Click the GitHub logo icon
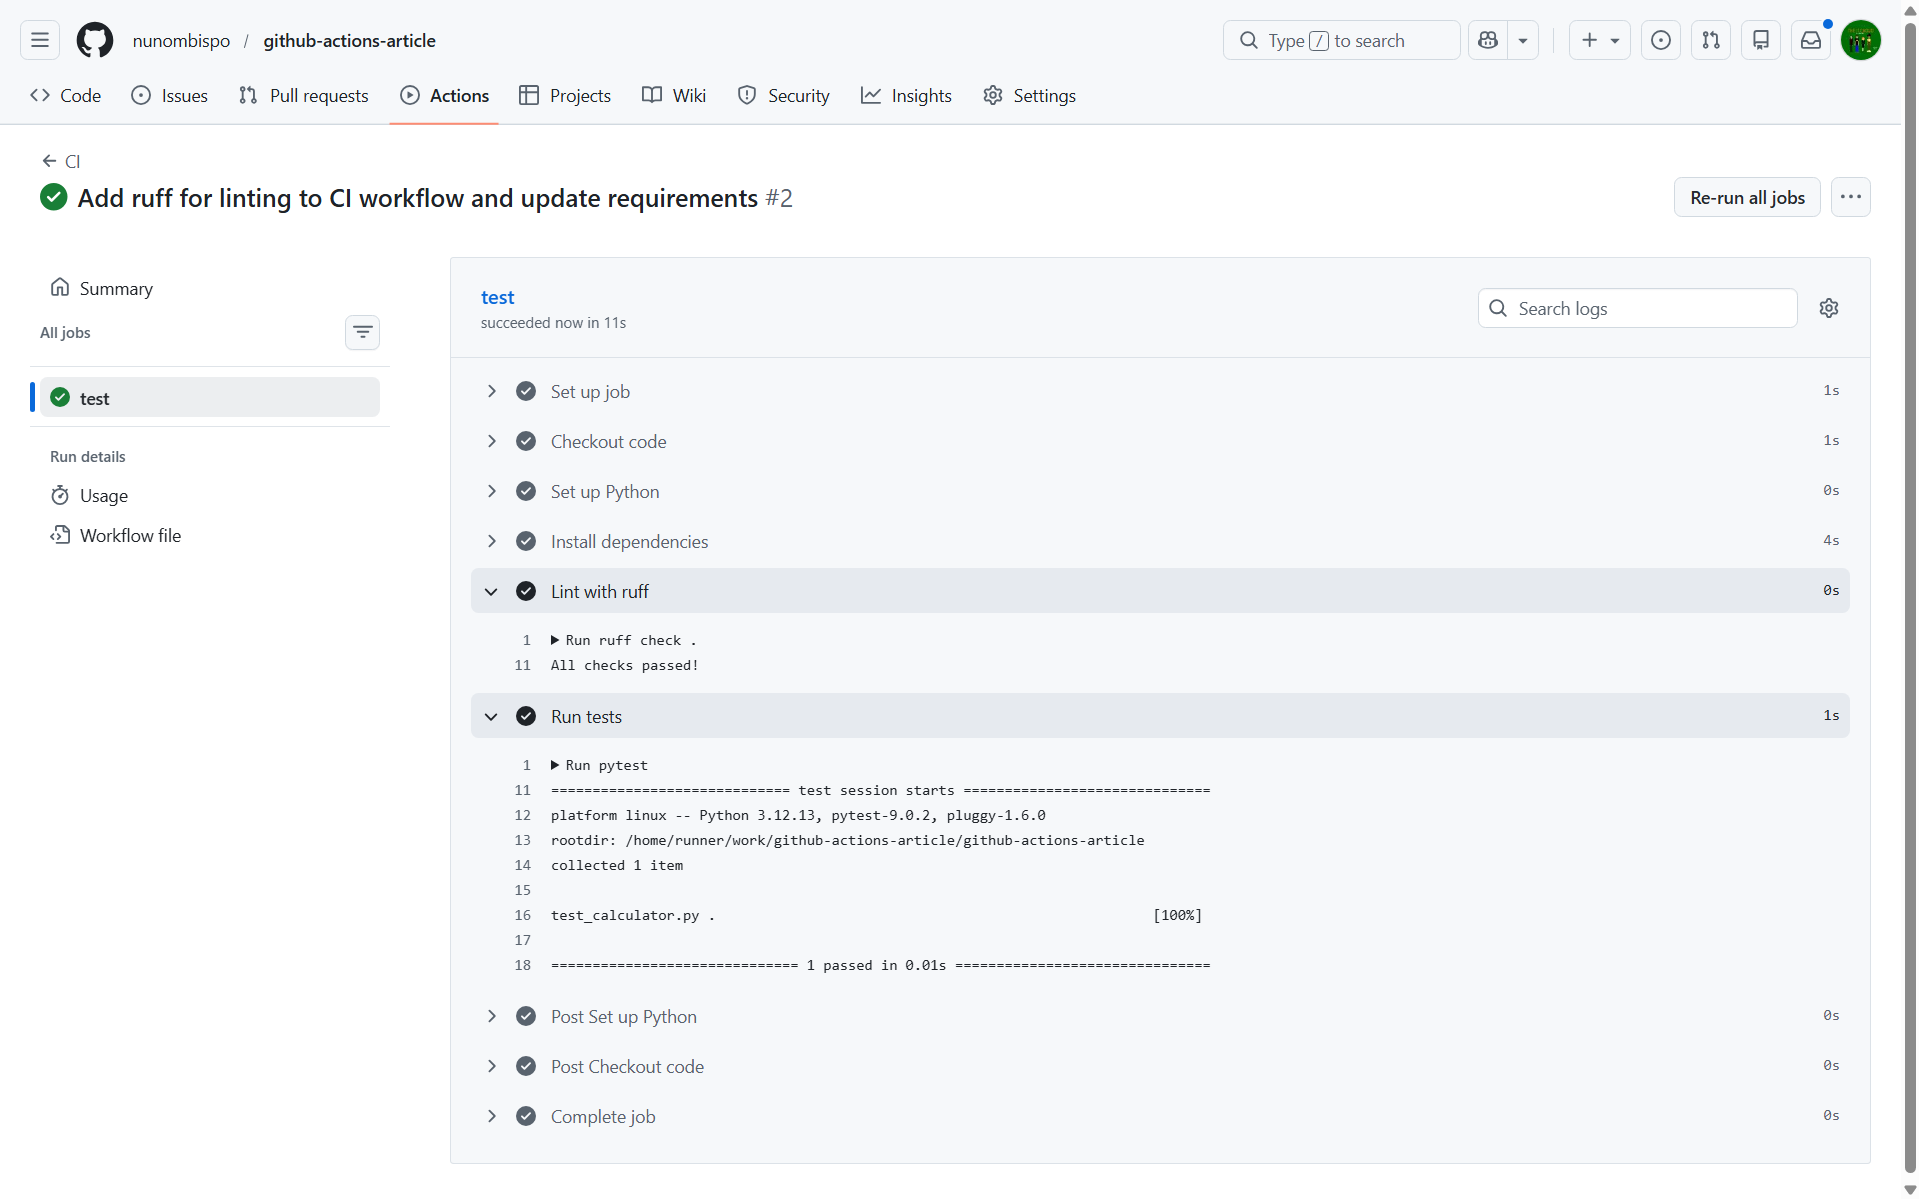1919x1199 pixels. pos(95,40)
